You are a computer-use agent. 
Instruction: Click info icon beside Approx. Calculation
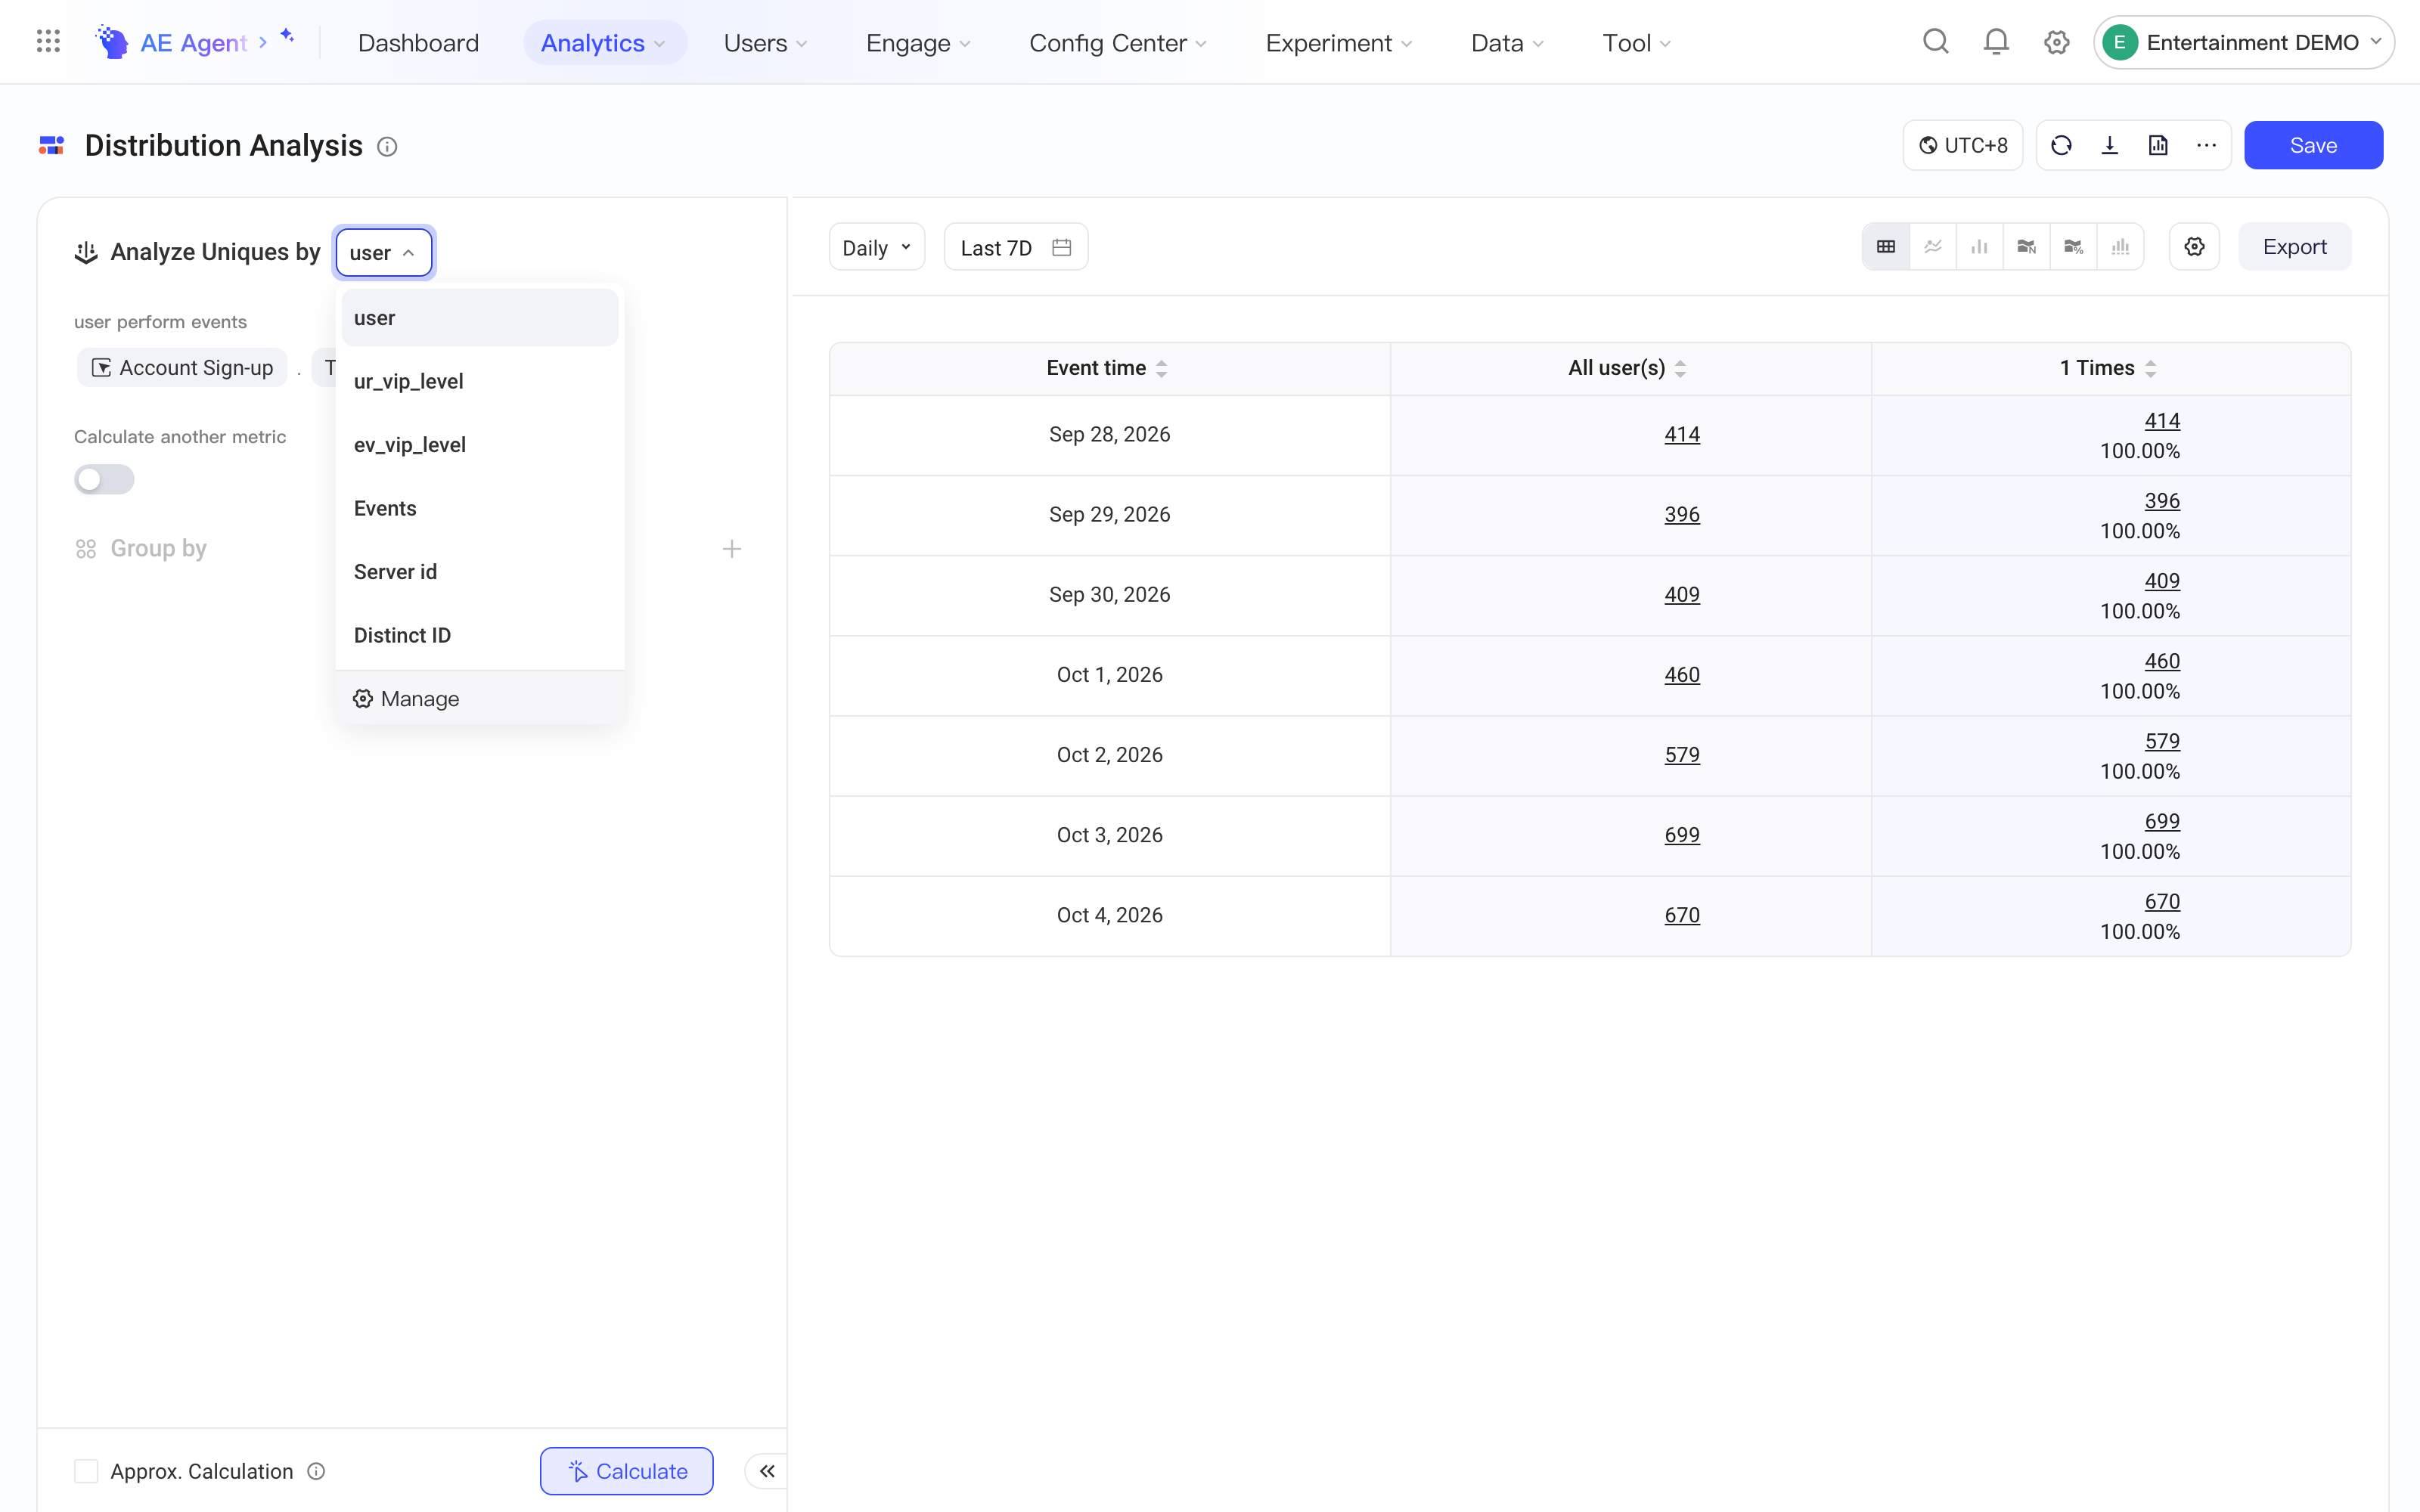[316, 1471]
